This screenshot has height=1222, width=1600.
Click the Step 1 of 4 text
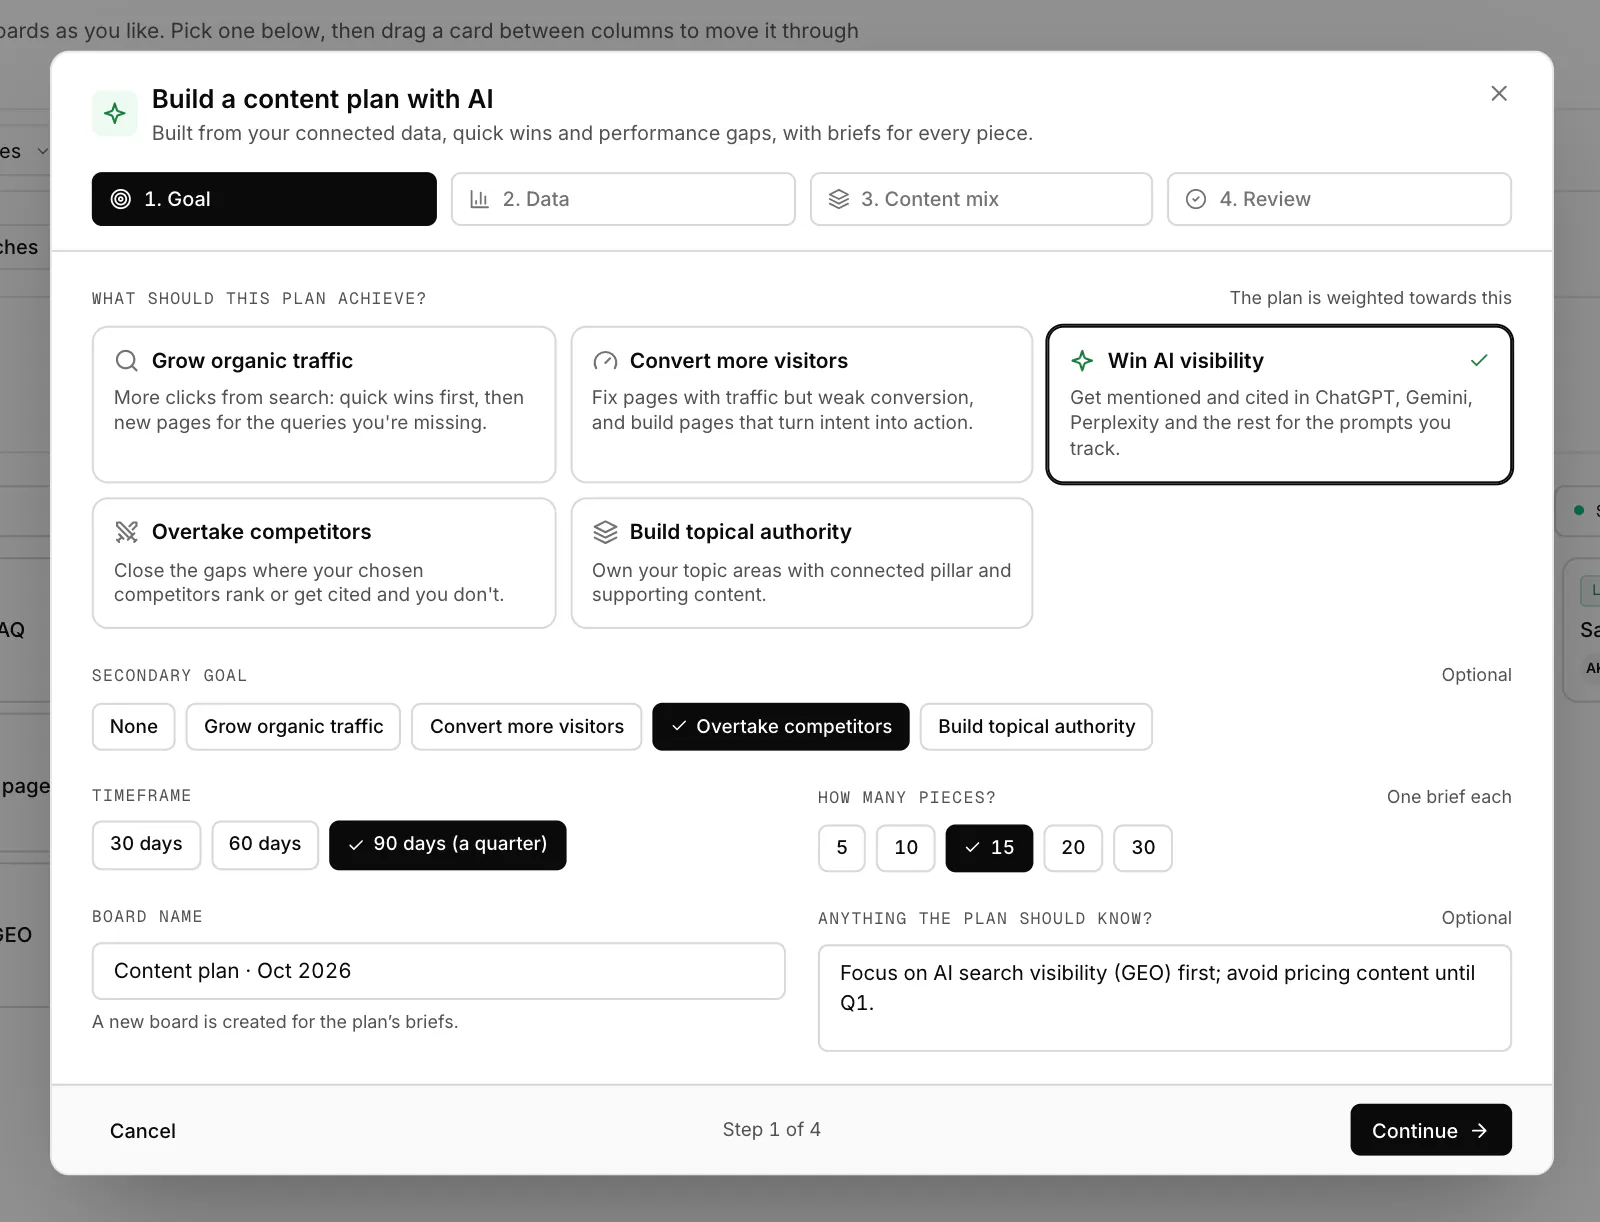coord(772,1130)
